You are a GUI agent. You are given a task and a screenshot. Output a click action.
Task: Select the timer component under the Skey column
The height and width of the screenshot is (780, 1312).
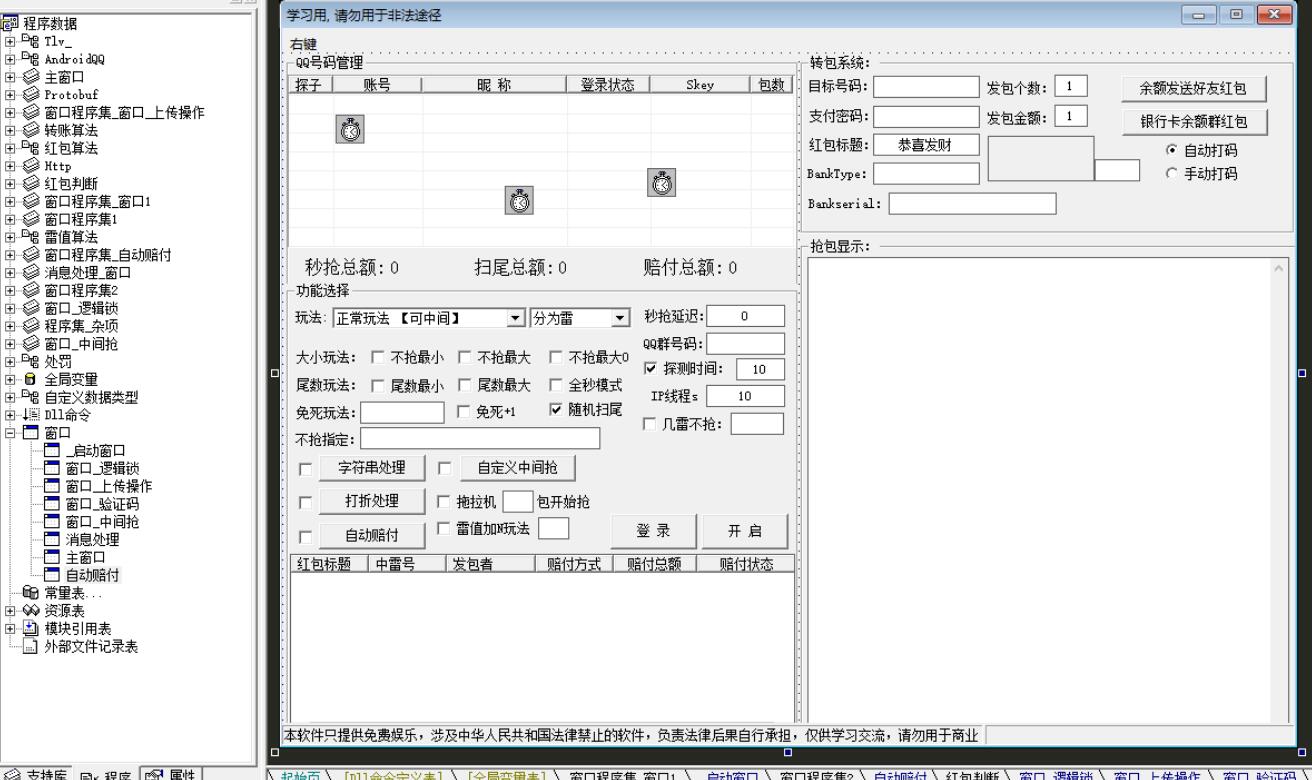coord(661,183)
